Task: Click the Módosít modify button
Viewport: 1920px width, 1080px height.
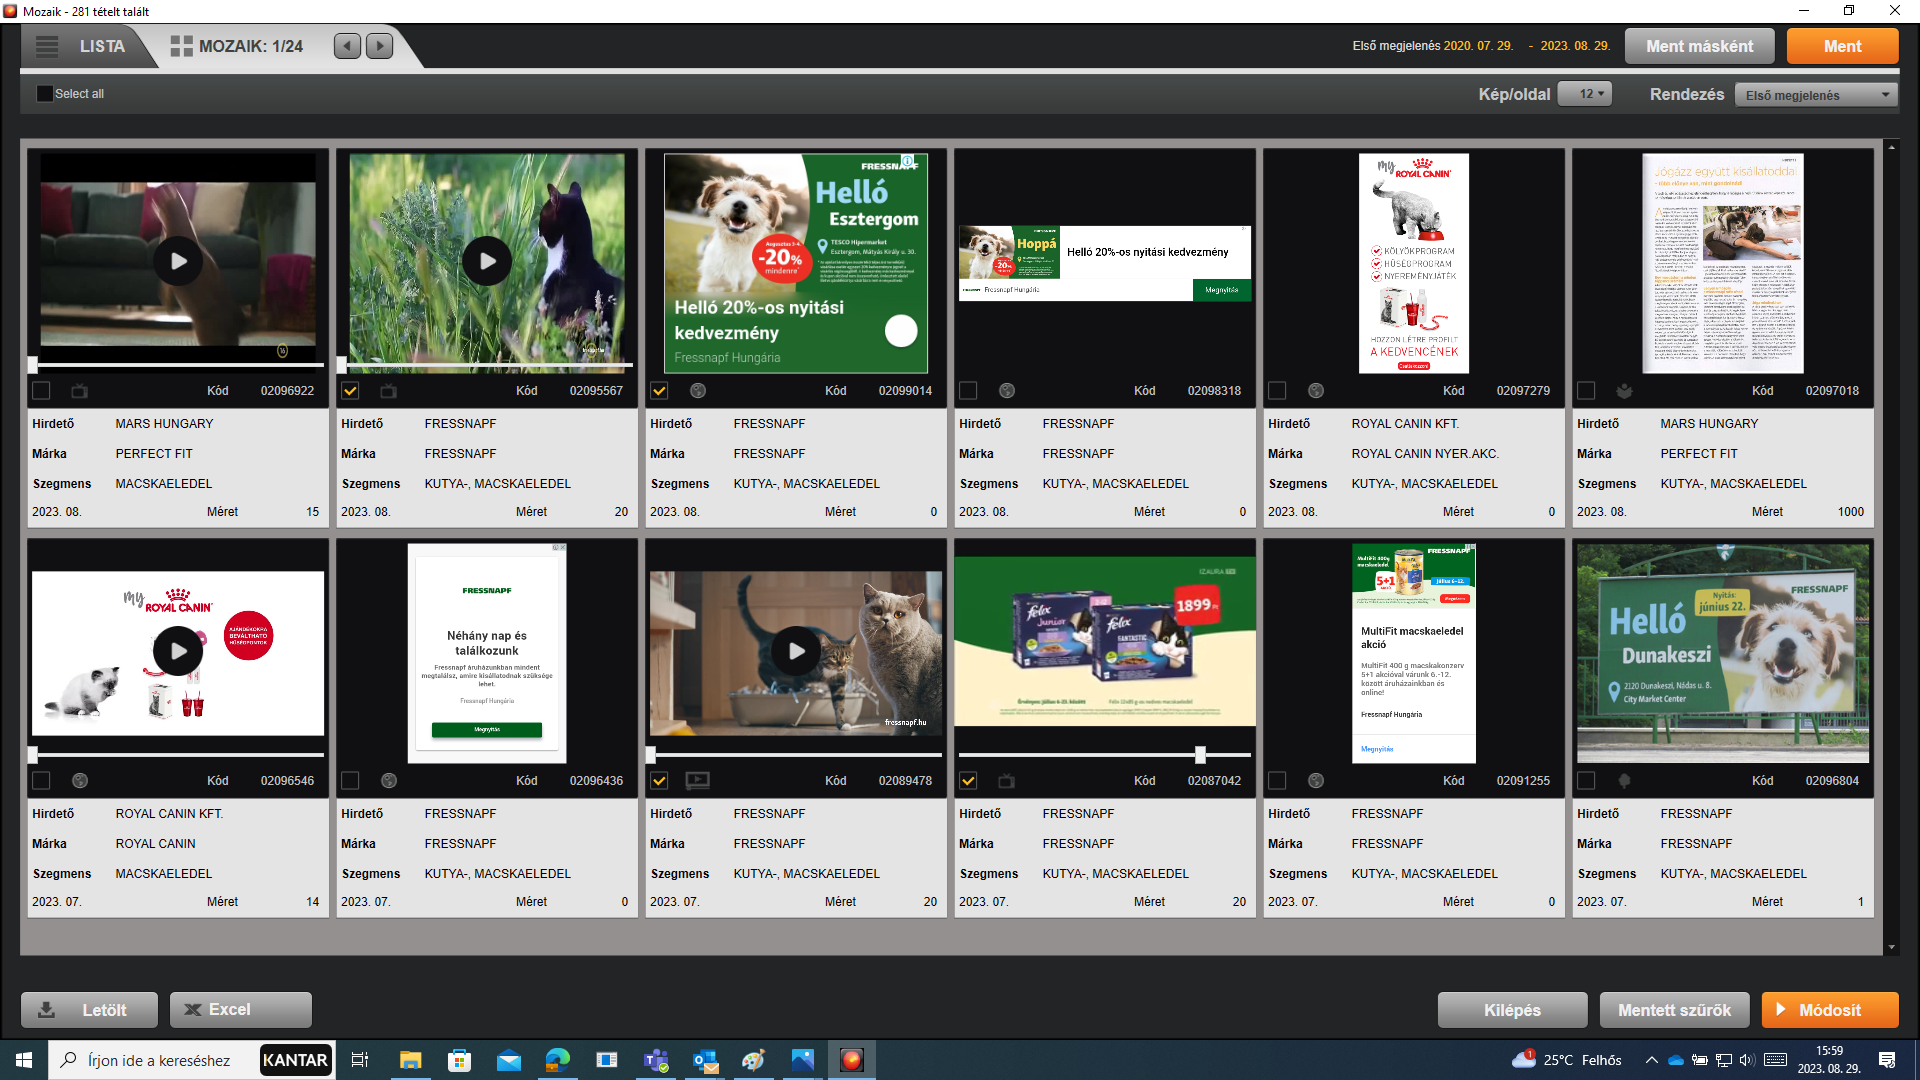Action: [x=1830, y=1010]
